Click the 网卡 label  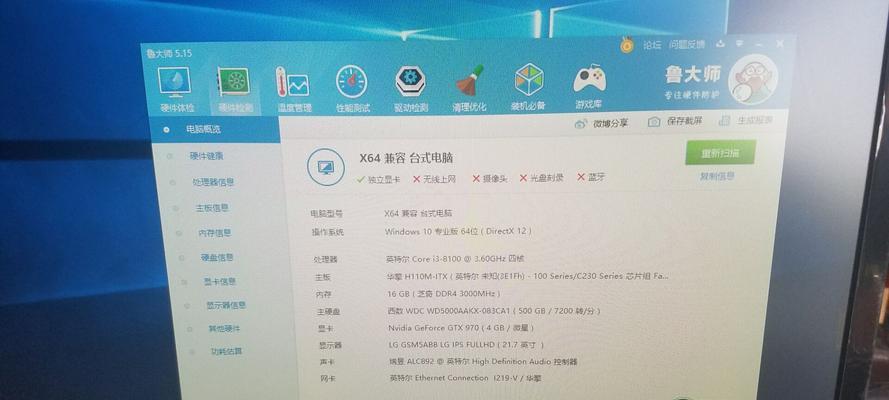click(x=328, y=378)
